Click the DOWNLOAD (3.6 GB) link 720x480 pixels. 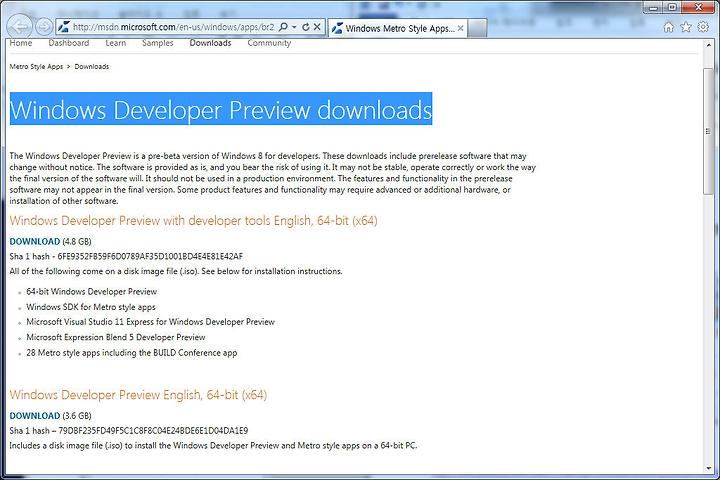pos(35,416)
